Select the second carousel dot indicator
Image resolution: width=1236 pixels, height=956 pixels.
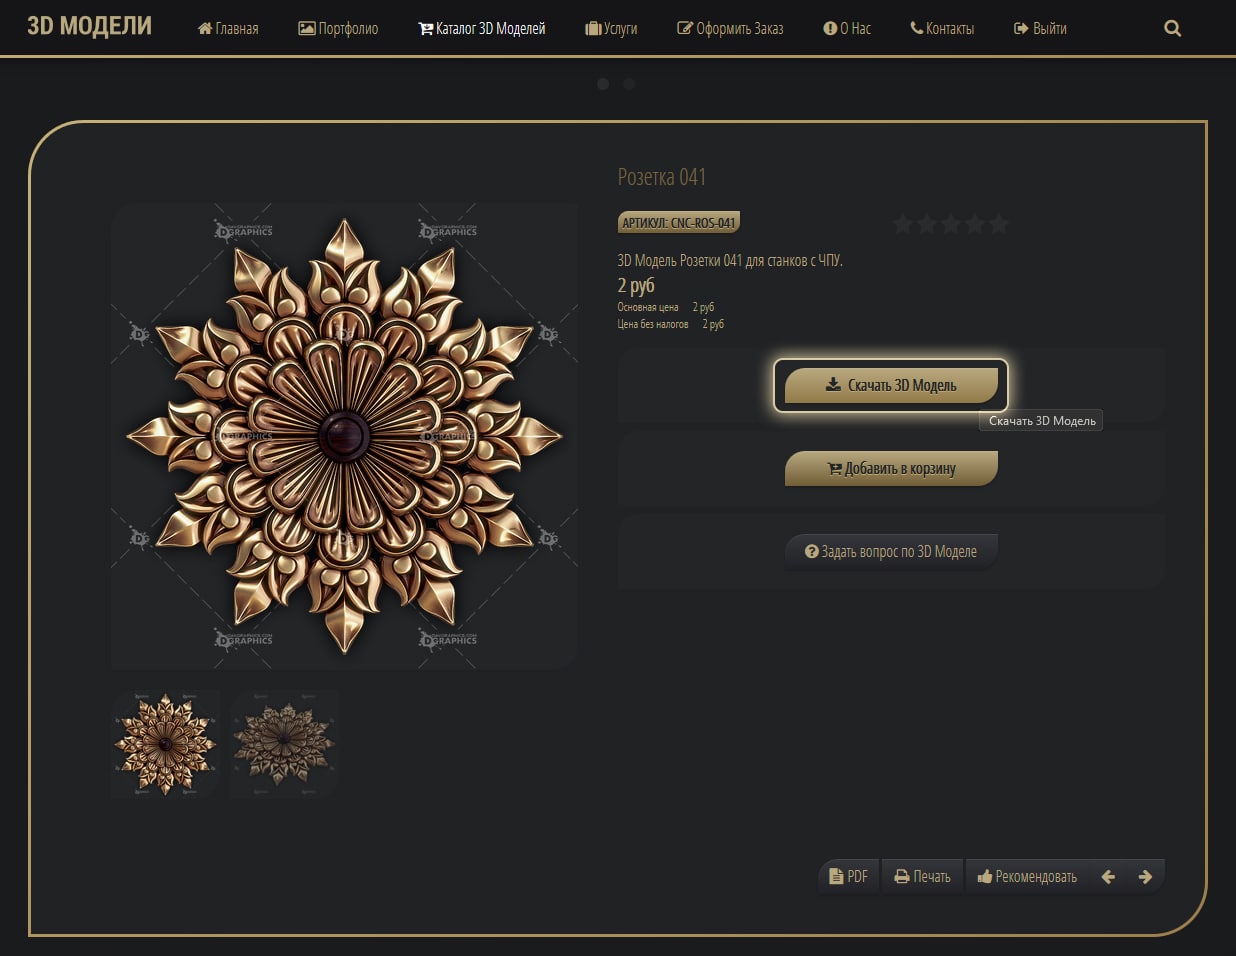coord(629,84)
